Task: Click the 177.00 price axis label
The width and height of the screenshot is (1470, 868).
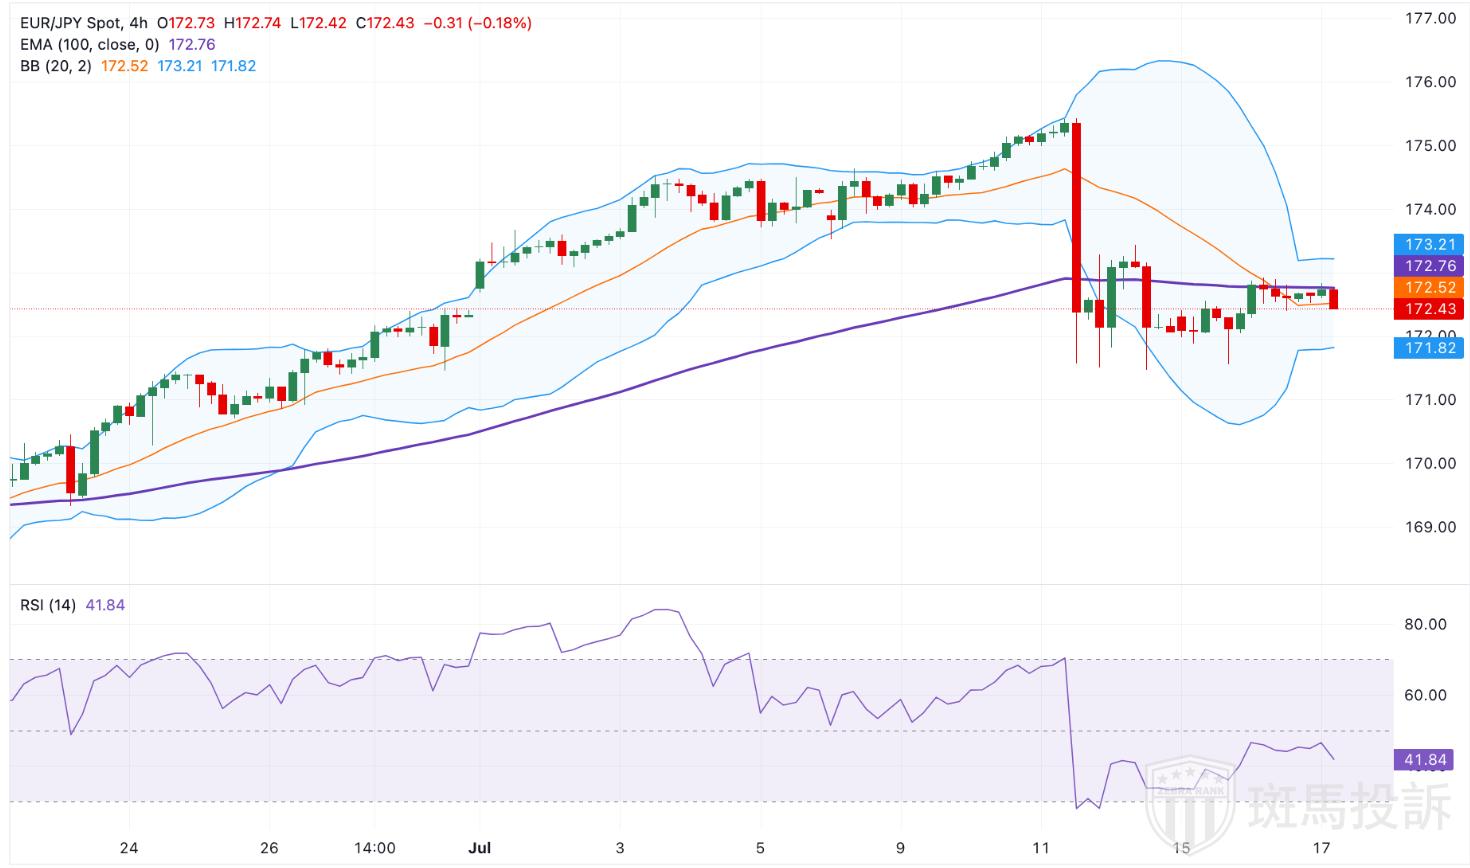Action: (x=1429, y=18)
